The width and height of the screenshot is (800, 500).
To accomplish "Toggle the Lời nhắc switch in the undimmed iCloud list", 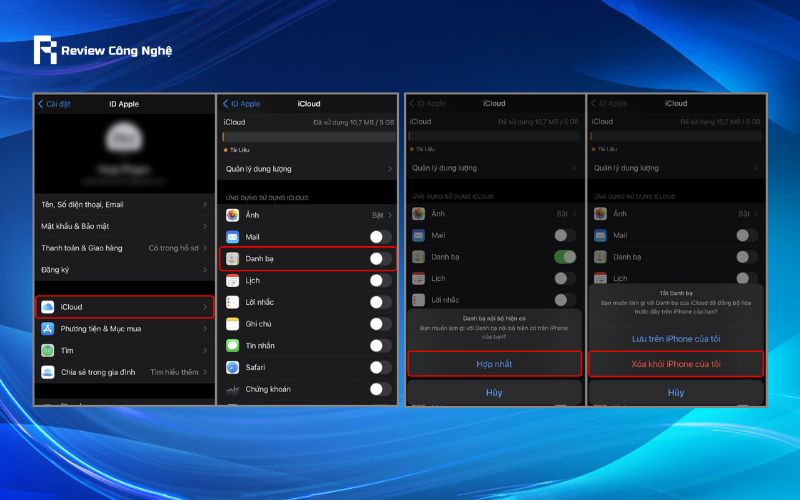I will click(x=381, y=302).
